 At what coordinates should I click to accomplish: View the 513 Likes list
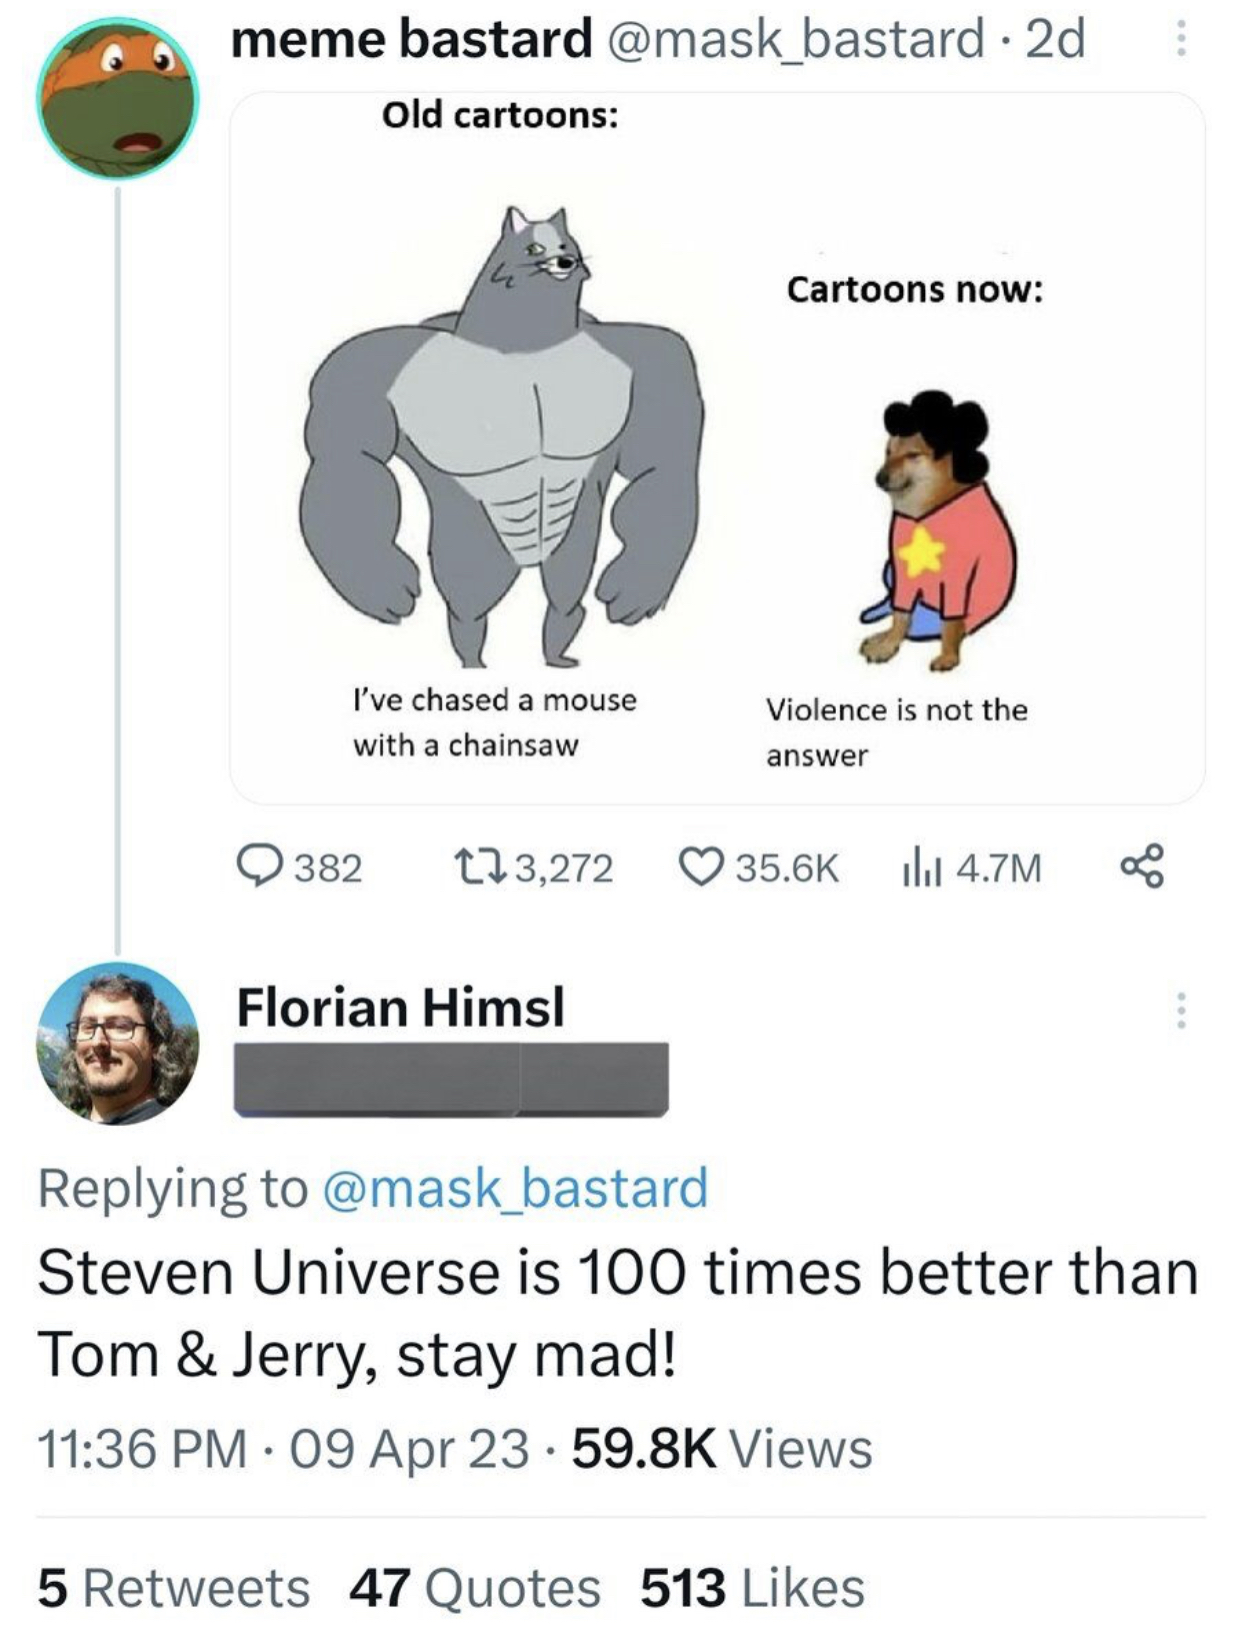752,1588
